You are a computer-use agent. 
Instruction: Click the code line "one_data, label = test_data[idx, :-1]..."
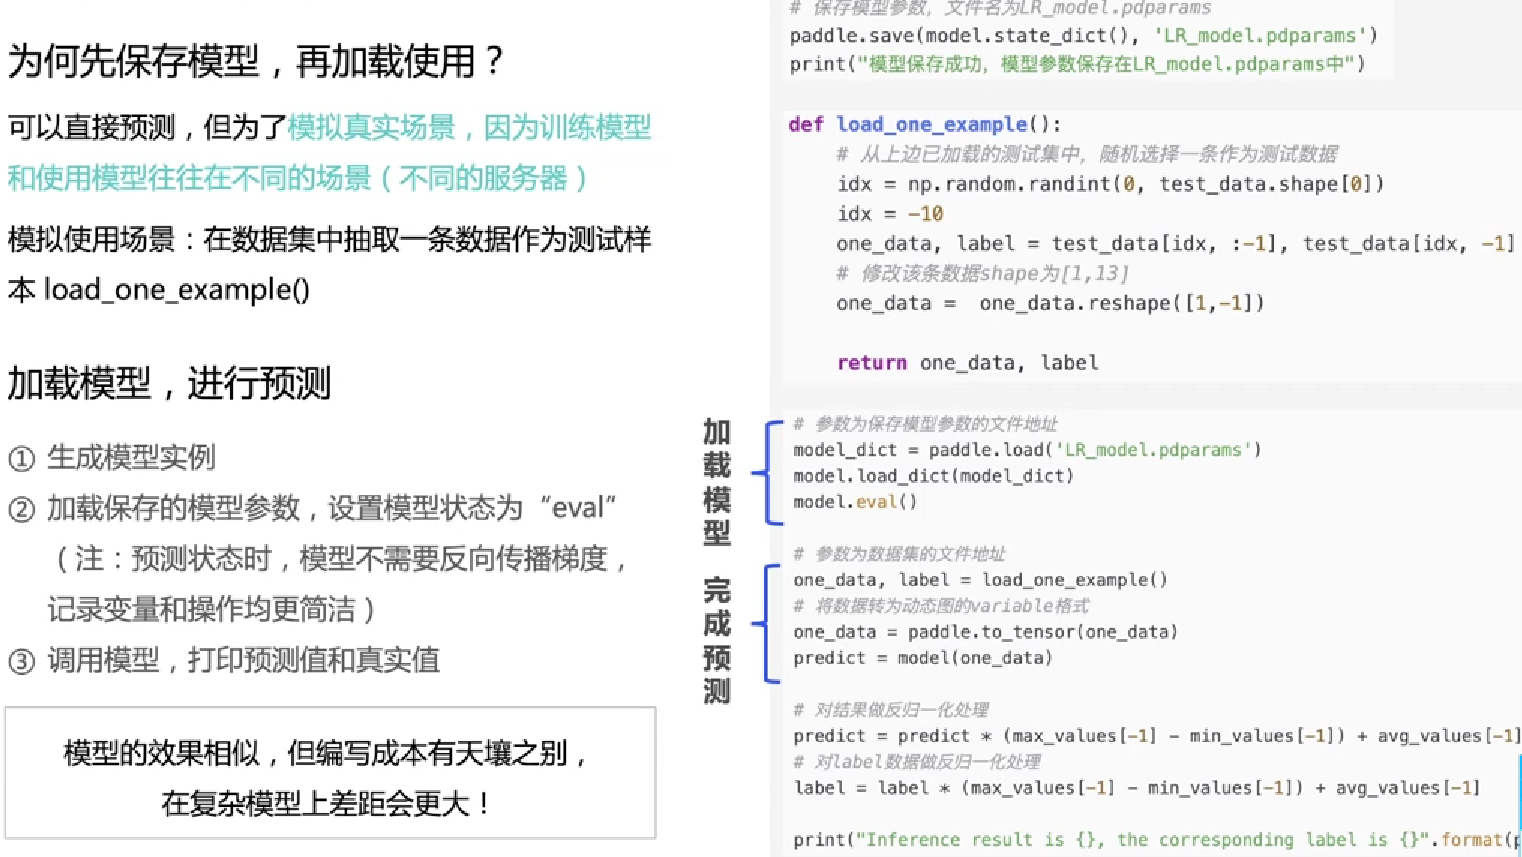click(1176, 243)
